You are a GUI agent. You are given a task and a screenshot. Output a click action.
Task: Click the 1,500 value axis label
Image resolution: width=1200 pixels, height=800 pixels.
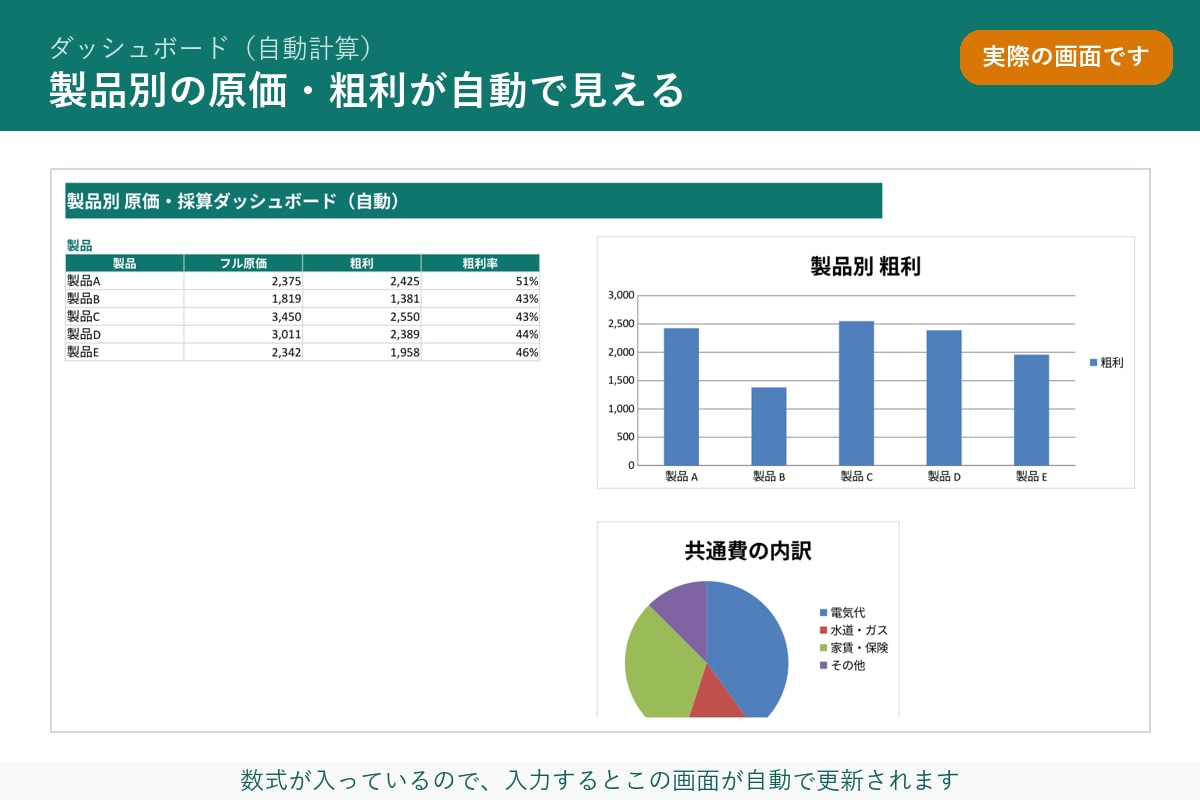[x=621, y=380]
